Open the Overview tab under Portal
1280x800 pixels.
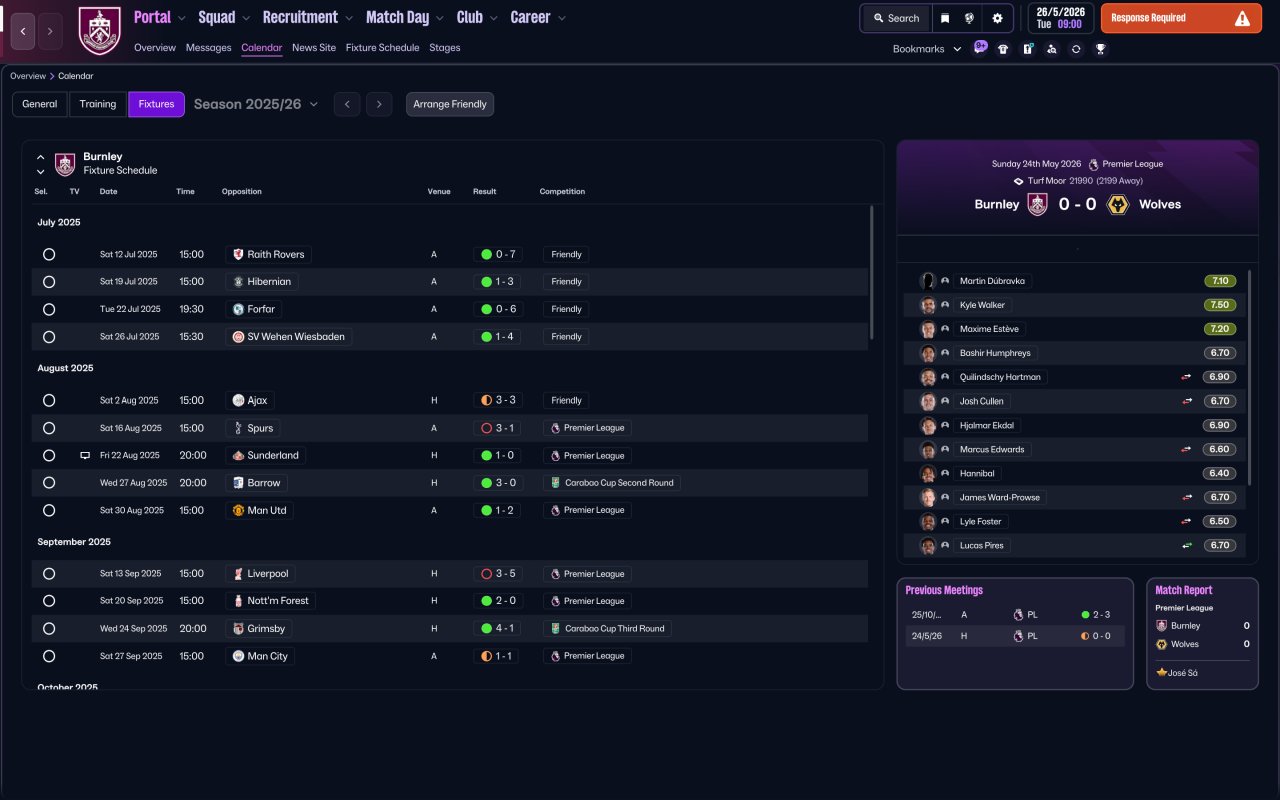pyautogui.click(x=155, y=48)
